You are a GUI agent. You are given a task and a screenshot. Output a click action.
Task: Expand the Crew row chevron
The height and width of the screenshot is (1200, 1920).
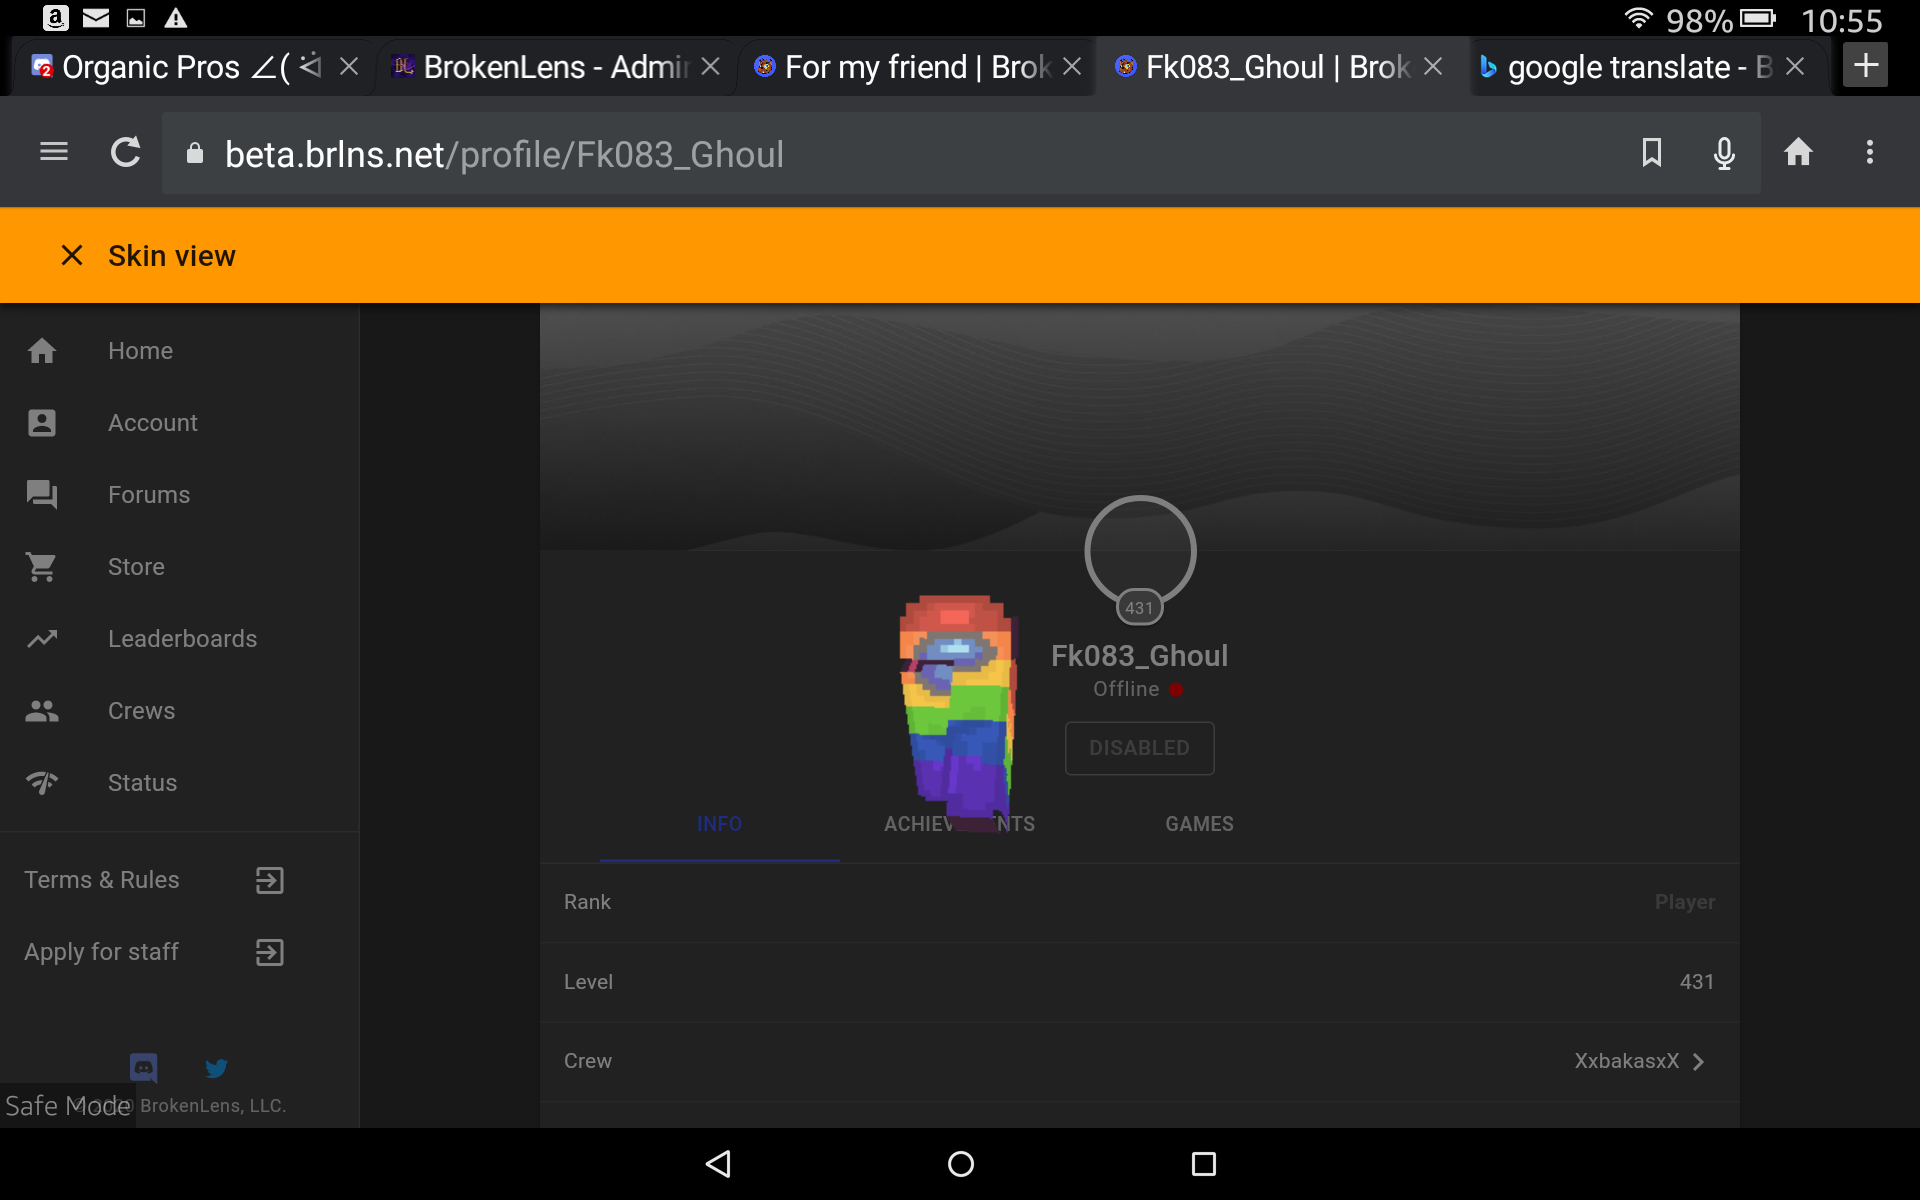1698,1061
